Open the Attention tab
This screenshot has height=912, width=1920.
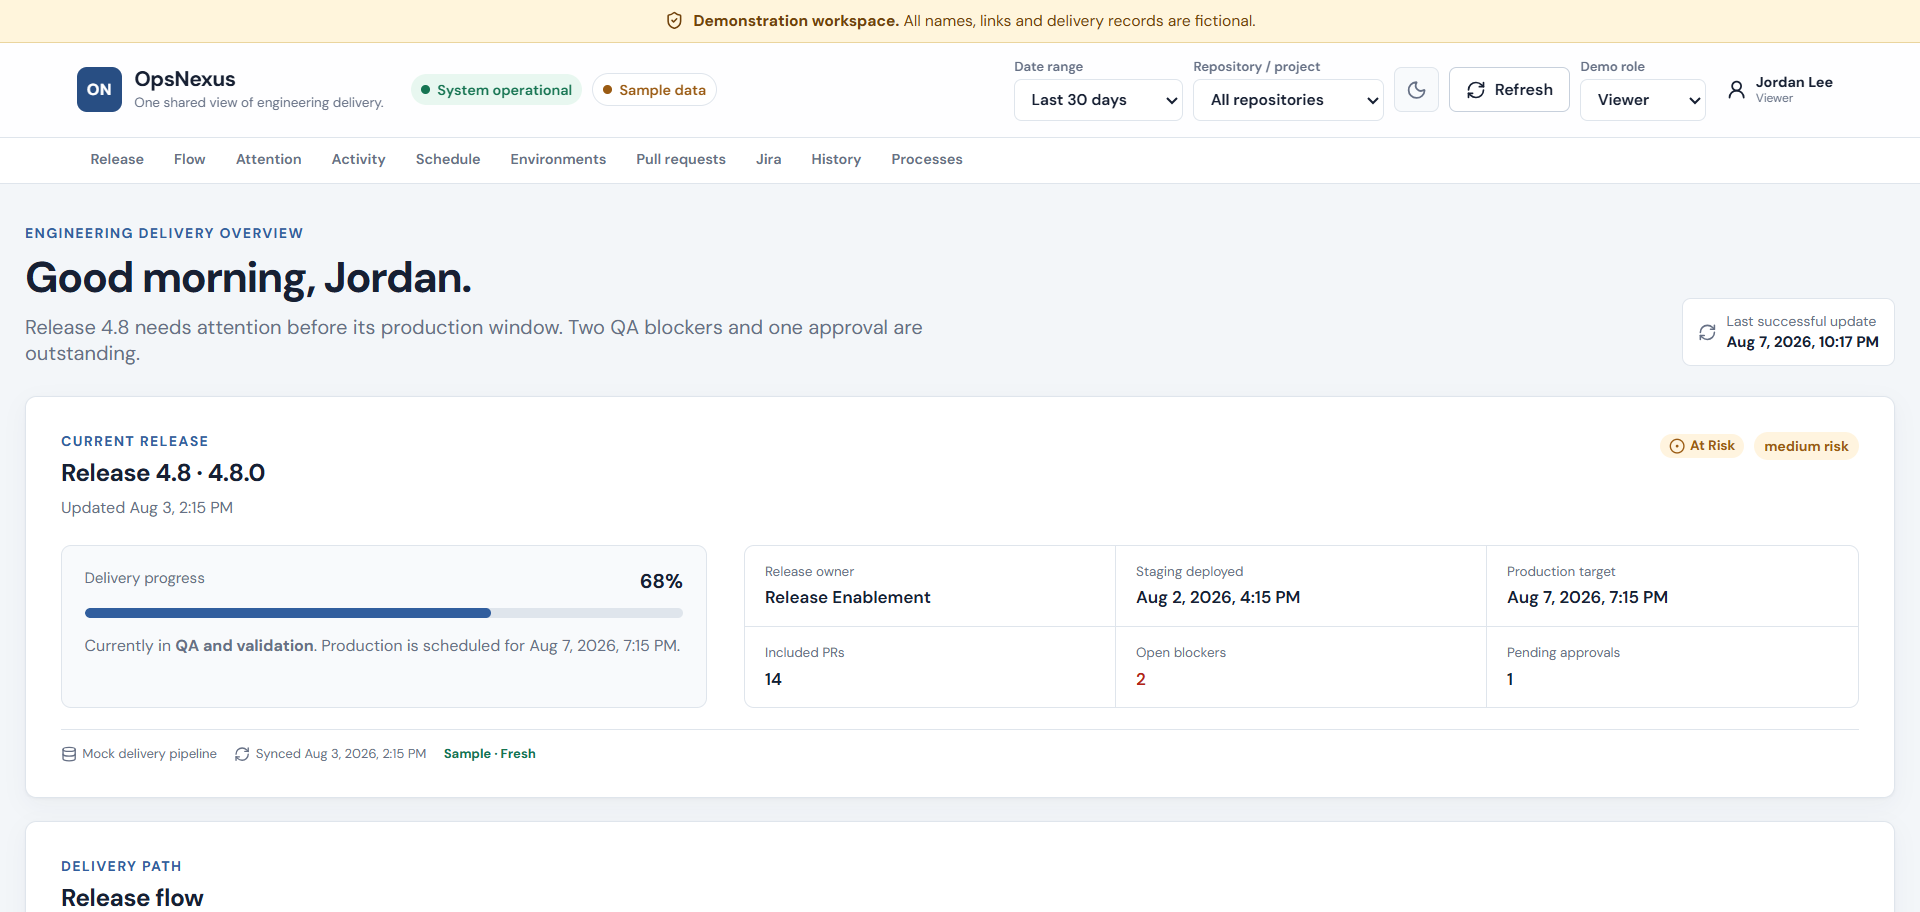point(269,159)
